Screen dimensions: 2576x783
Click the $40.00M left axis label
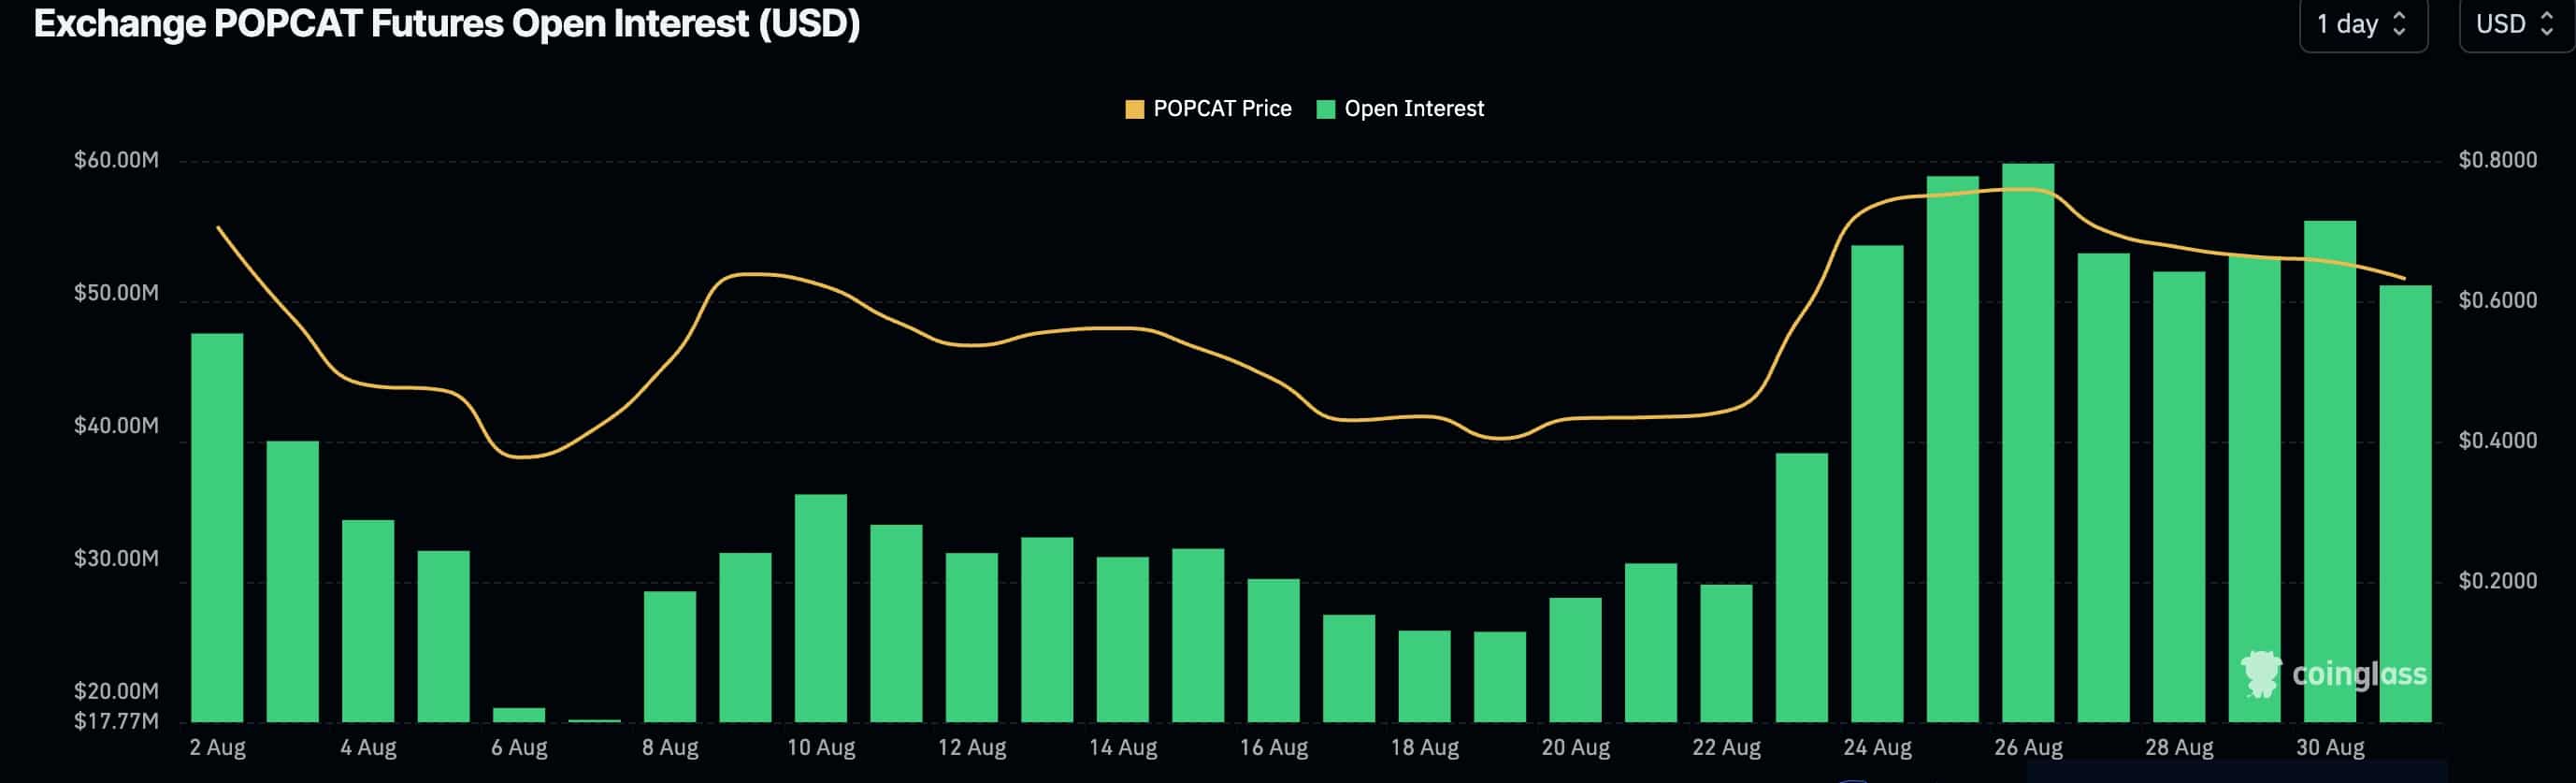(116, 426)
